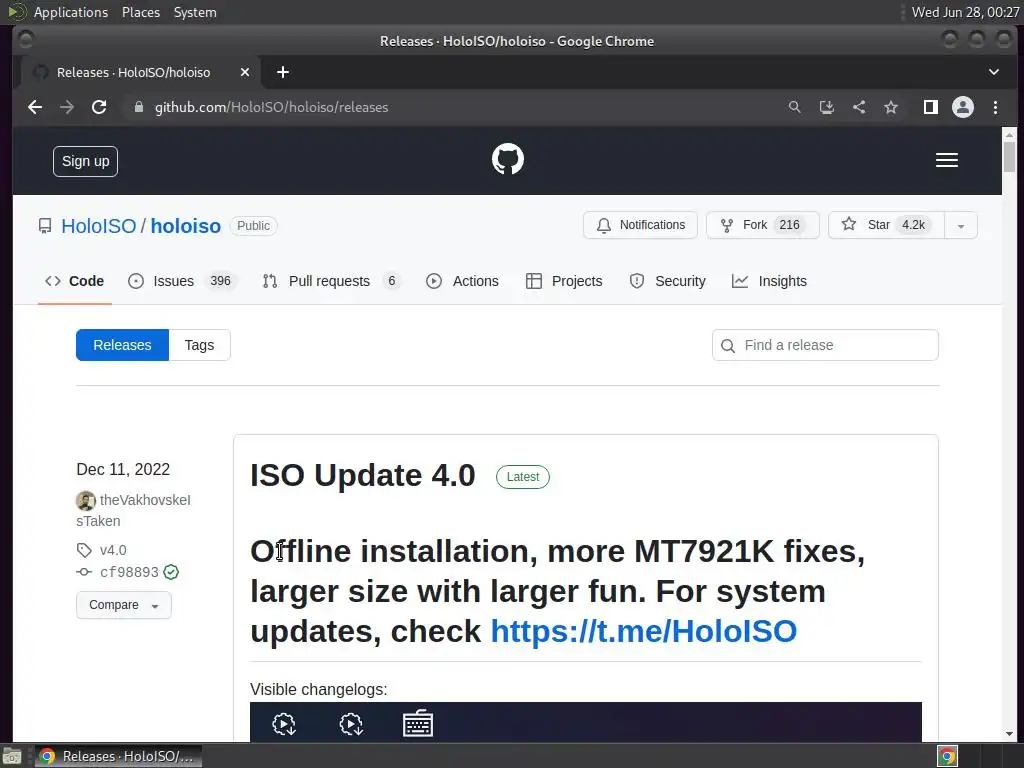1024x768 pixels.
Task: Fork the repository
Action: 762,225
